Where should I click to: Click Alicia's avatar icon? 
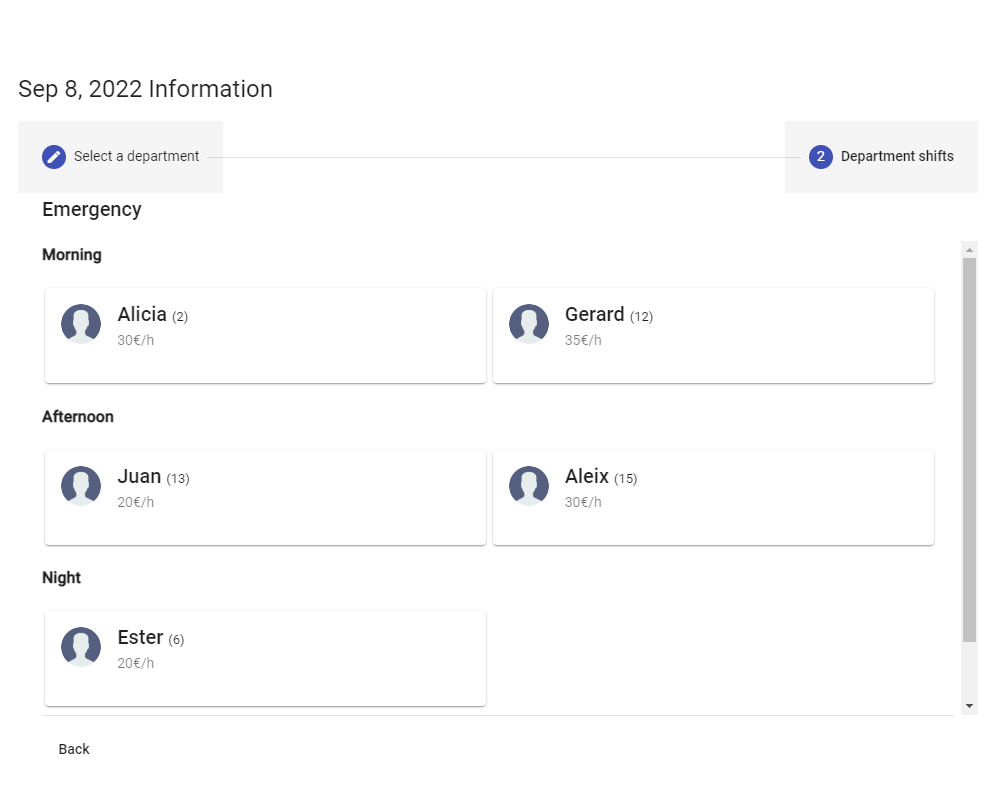click(81, 324)
